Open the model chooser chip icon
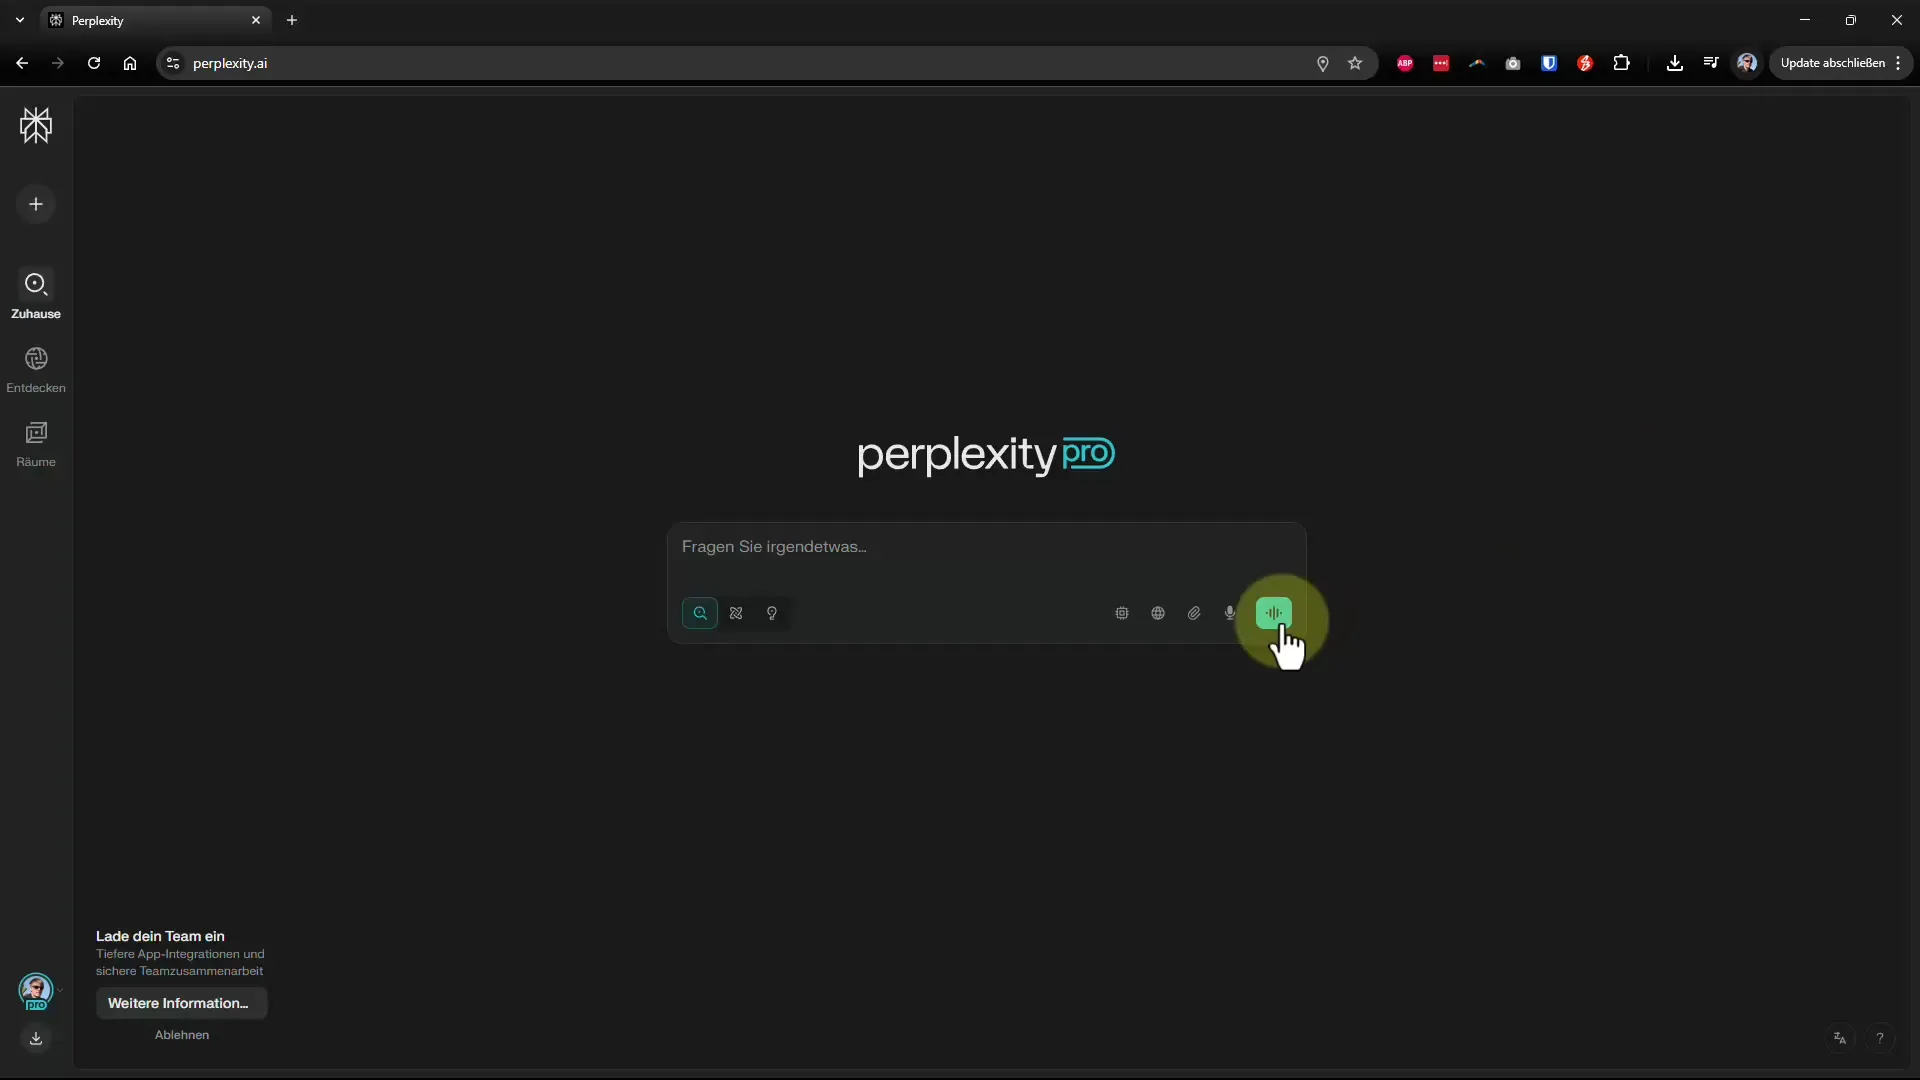Image resolution: width=1920 pixels, height=1080 pixels. click(x=1122, y=613)
